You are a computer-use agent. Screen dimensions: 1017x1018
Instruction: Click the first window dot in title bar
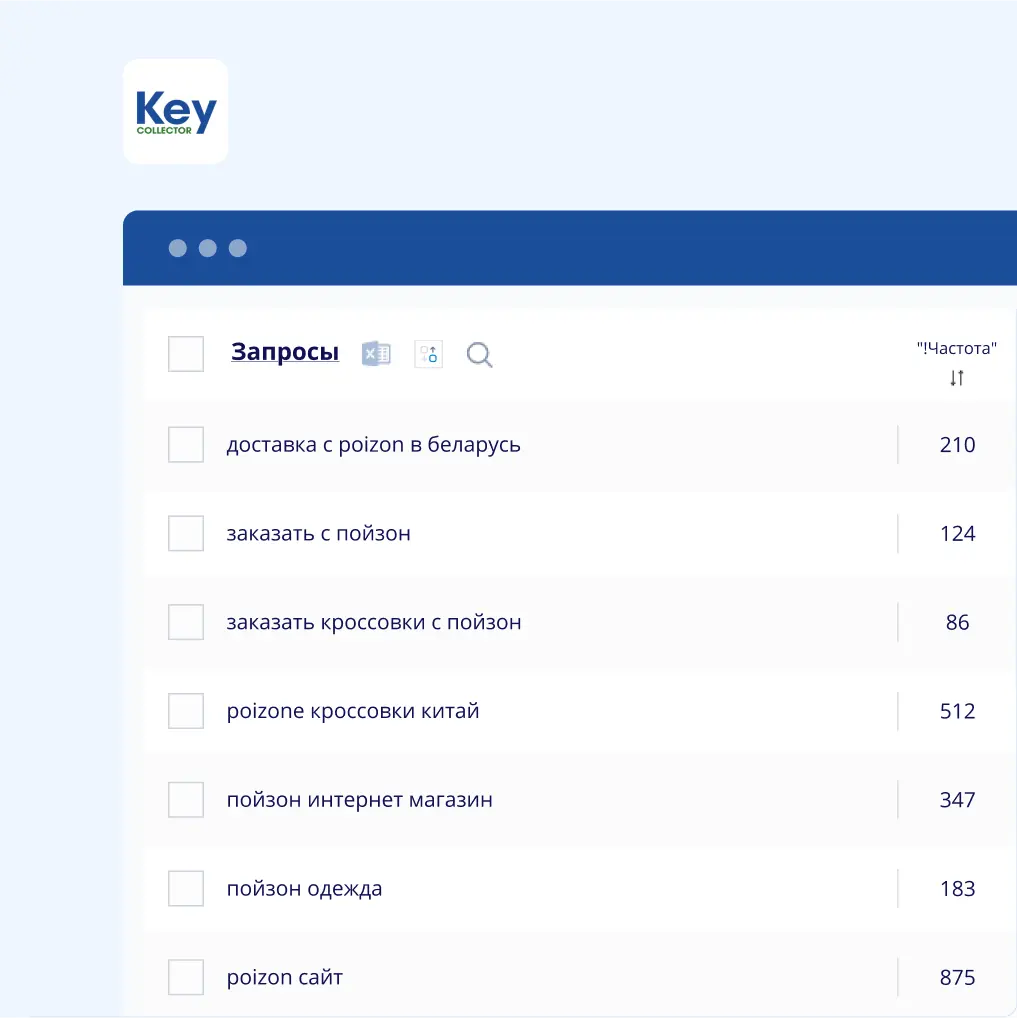point(176,247)
